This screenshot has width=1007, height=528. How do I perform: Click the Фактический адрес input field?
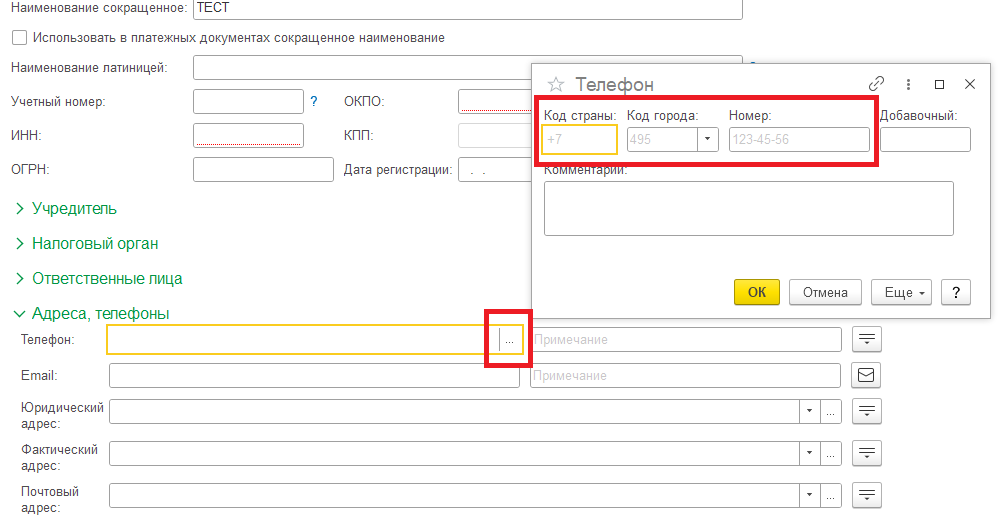tap(454, 453)
